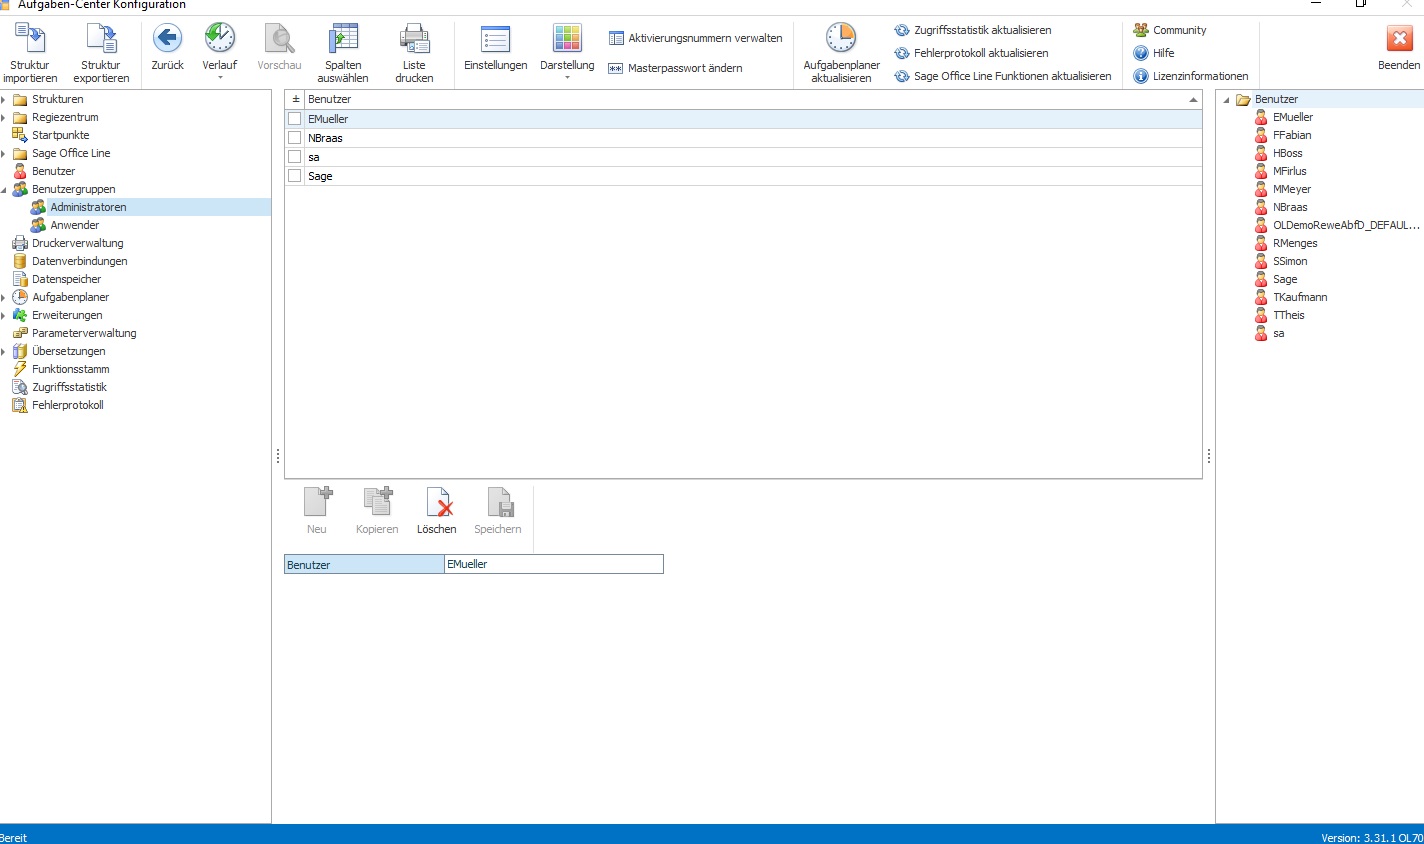Tick the checkbox for EMueller
The image size is (1424, 844).
[x=294, y=119]
